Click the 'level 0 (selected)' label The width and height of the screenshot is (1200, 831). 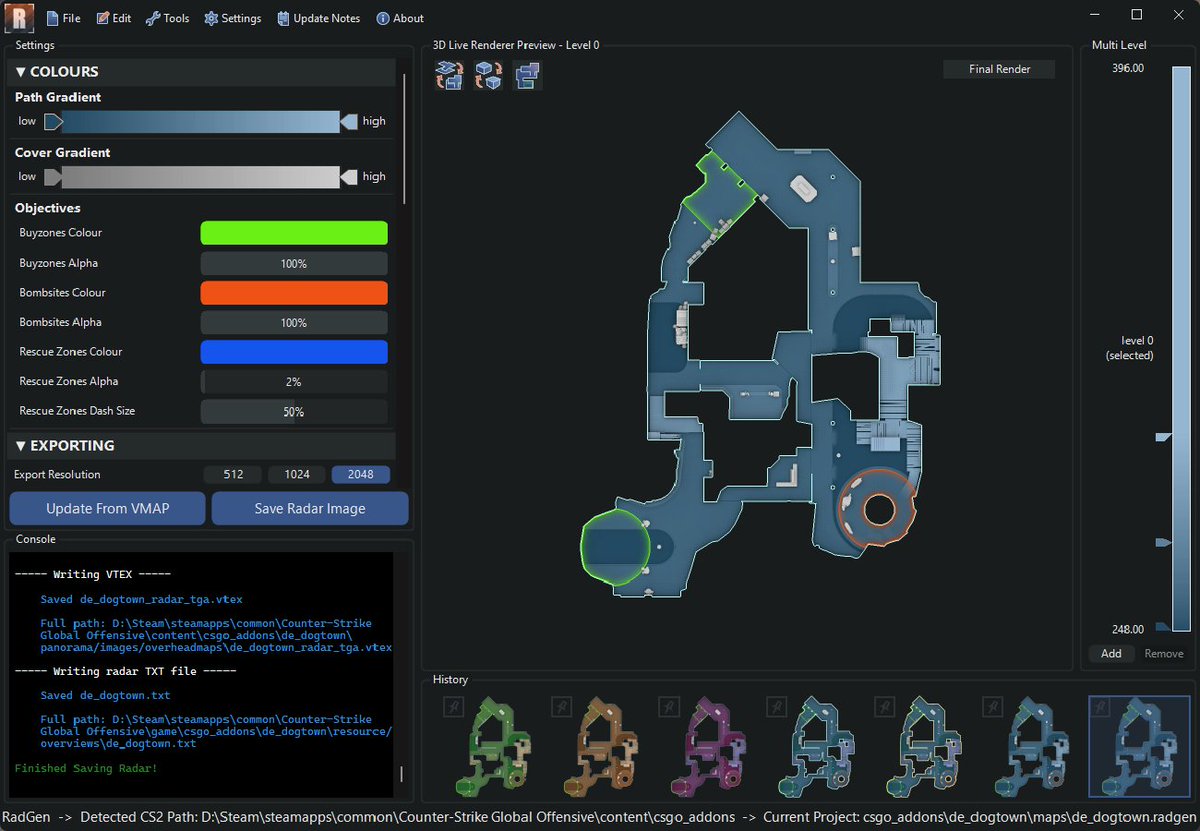[1129, 348]
